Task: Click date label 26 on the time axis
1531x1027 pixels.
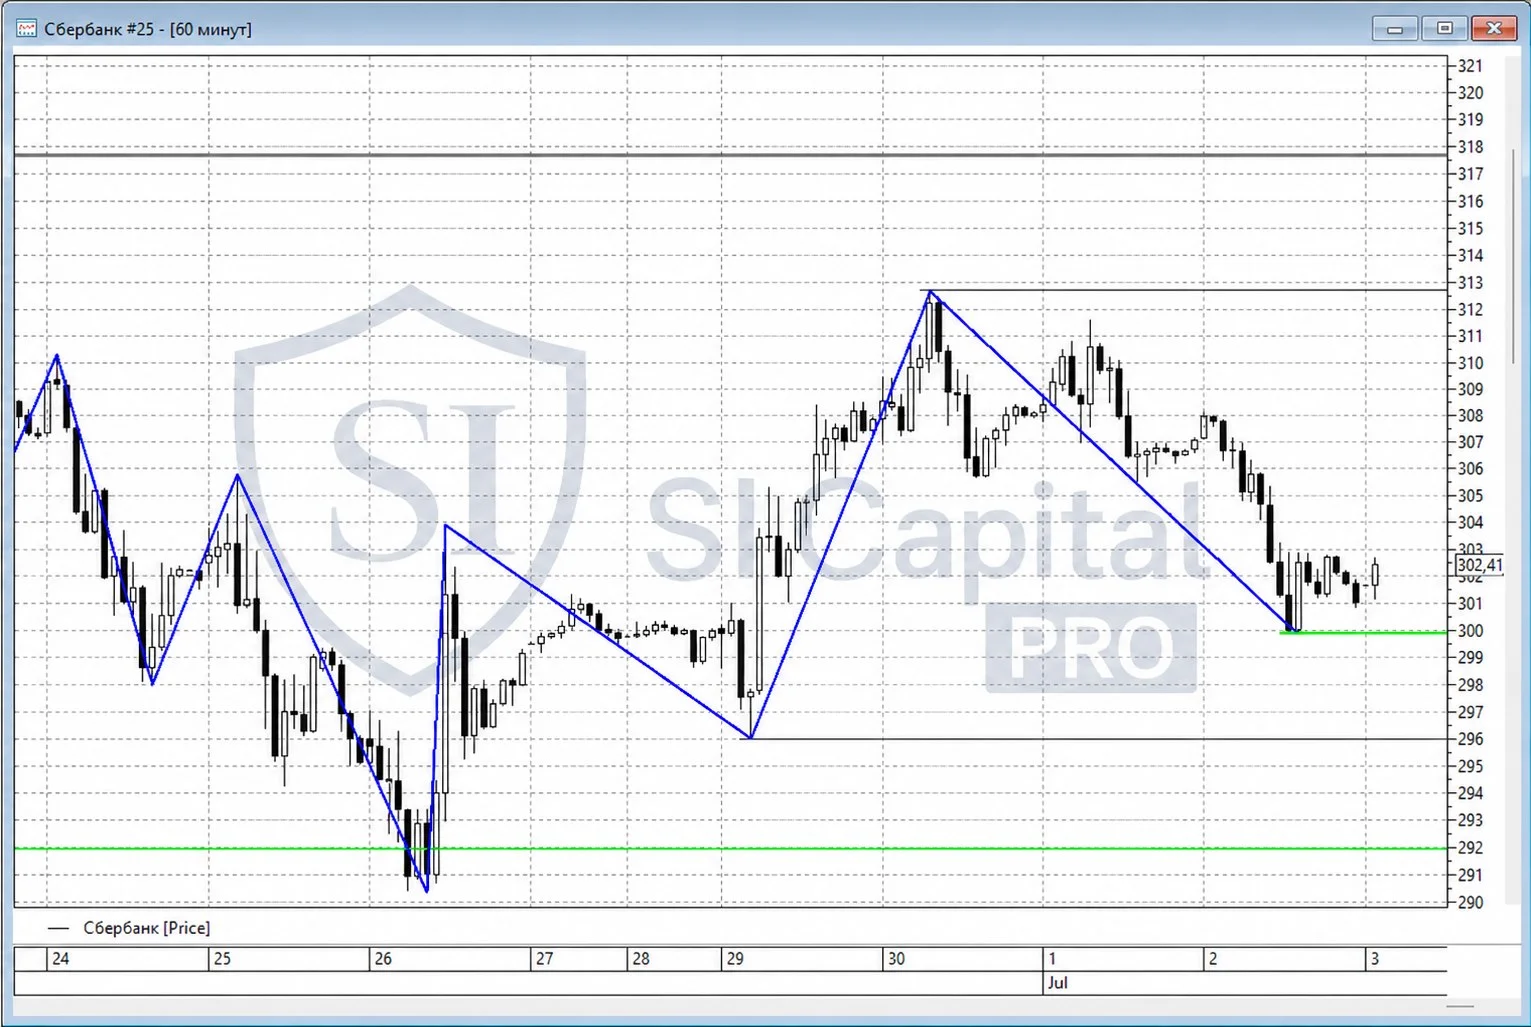Action: pos(383,958)
